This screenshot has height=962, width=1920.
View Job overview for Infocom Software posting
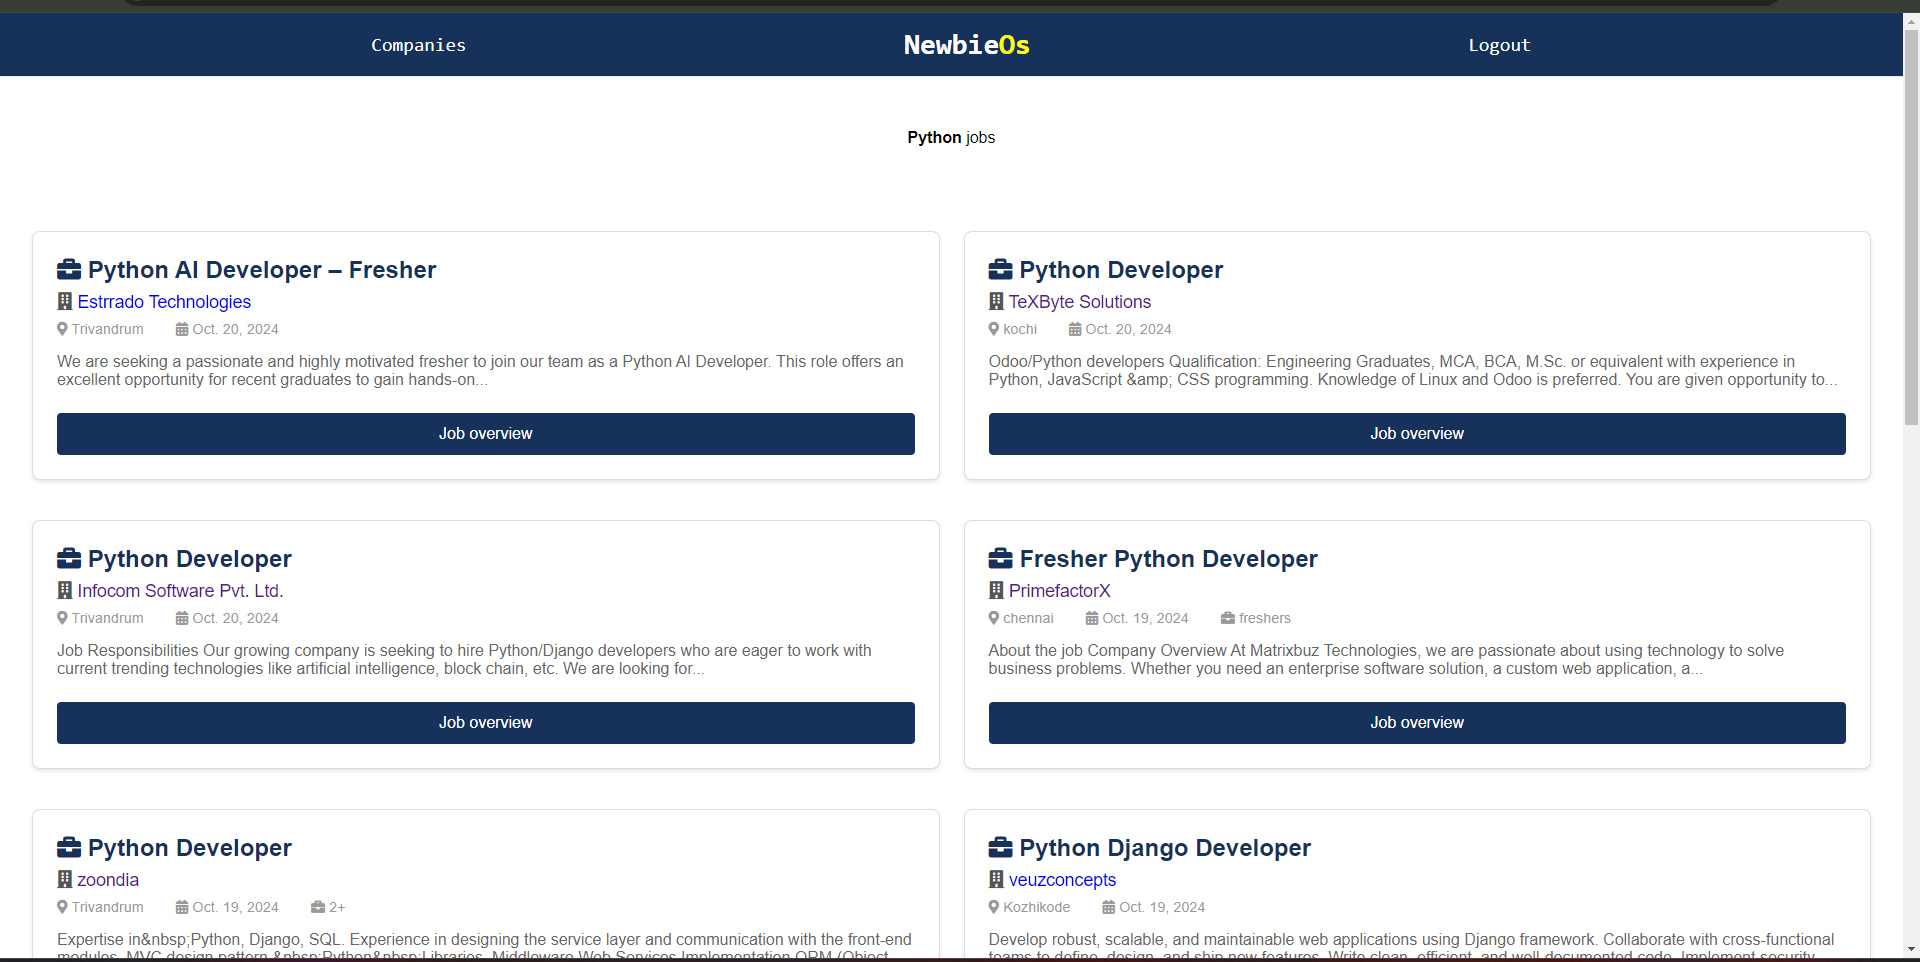(x=485, y=723)
